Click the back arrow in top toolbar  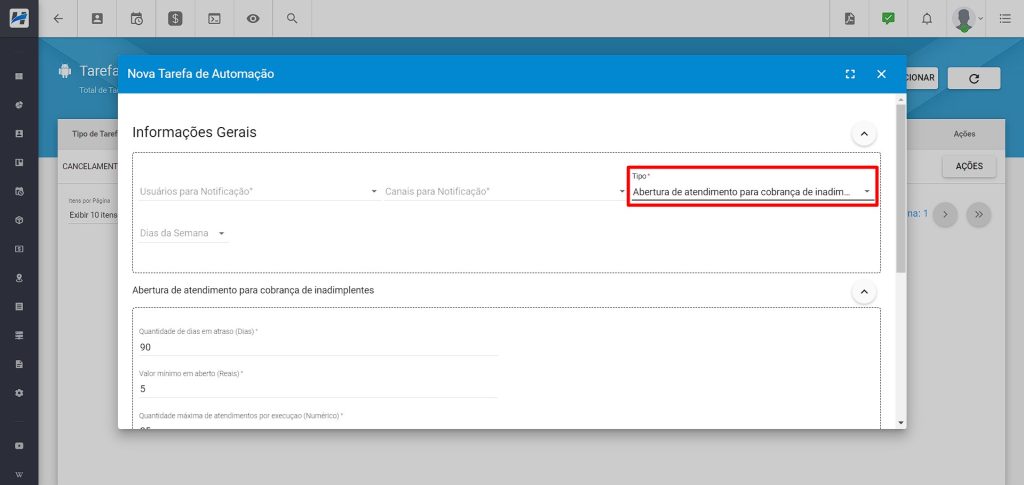pos(58,18)
